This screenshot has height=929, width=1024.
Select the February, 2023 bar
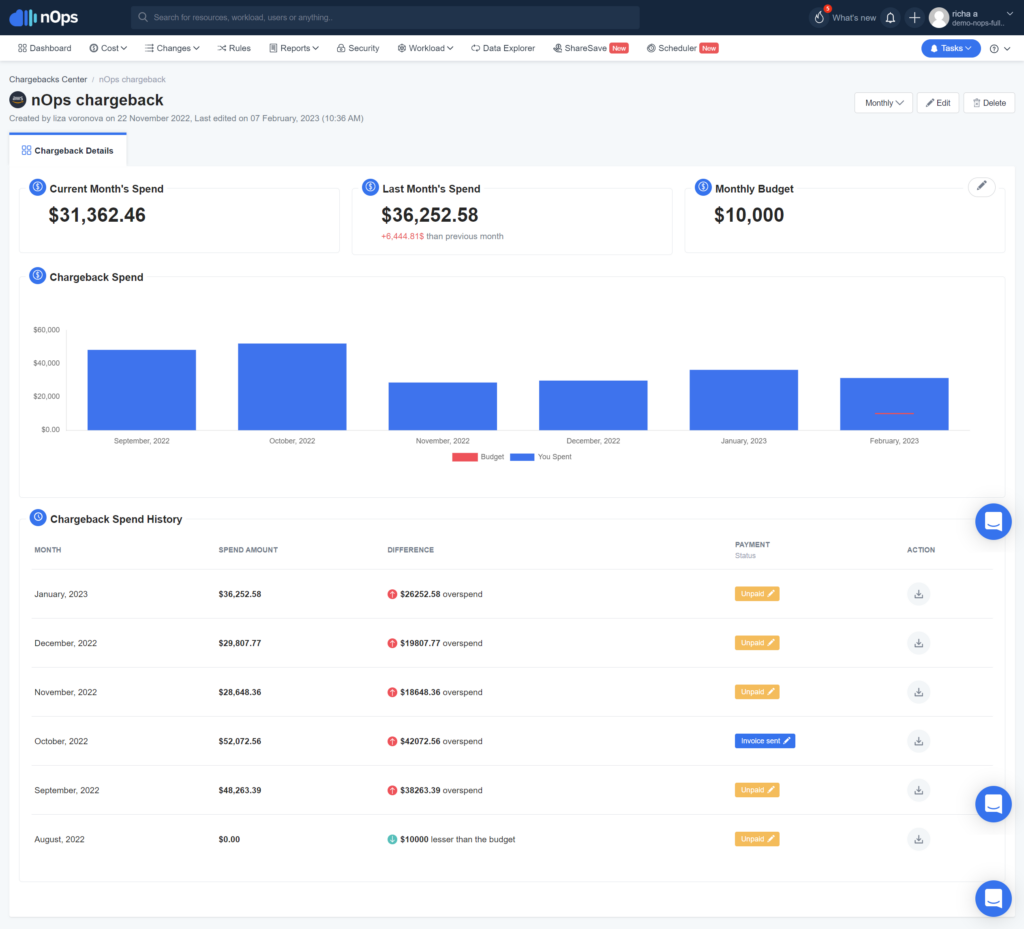(894, 403)
